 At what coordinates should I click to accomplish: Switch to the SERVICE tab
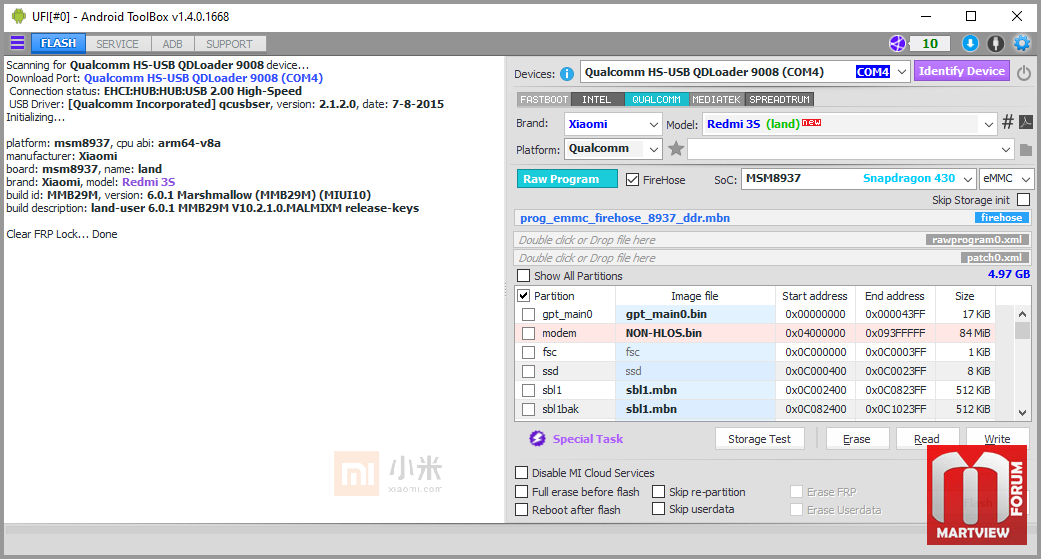point(118,44)
